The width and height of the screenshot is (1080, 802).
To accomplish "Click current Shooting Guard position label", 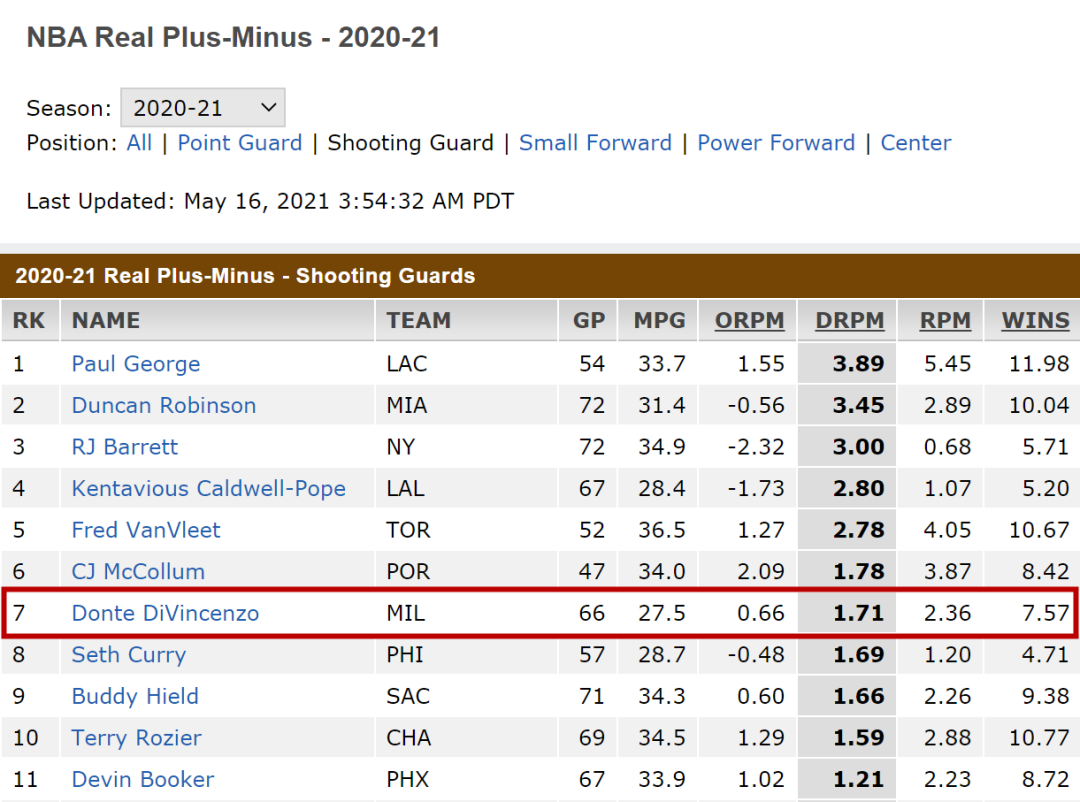I will click(411, 143).
